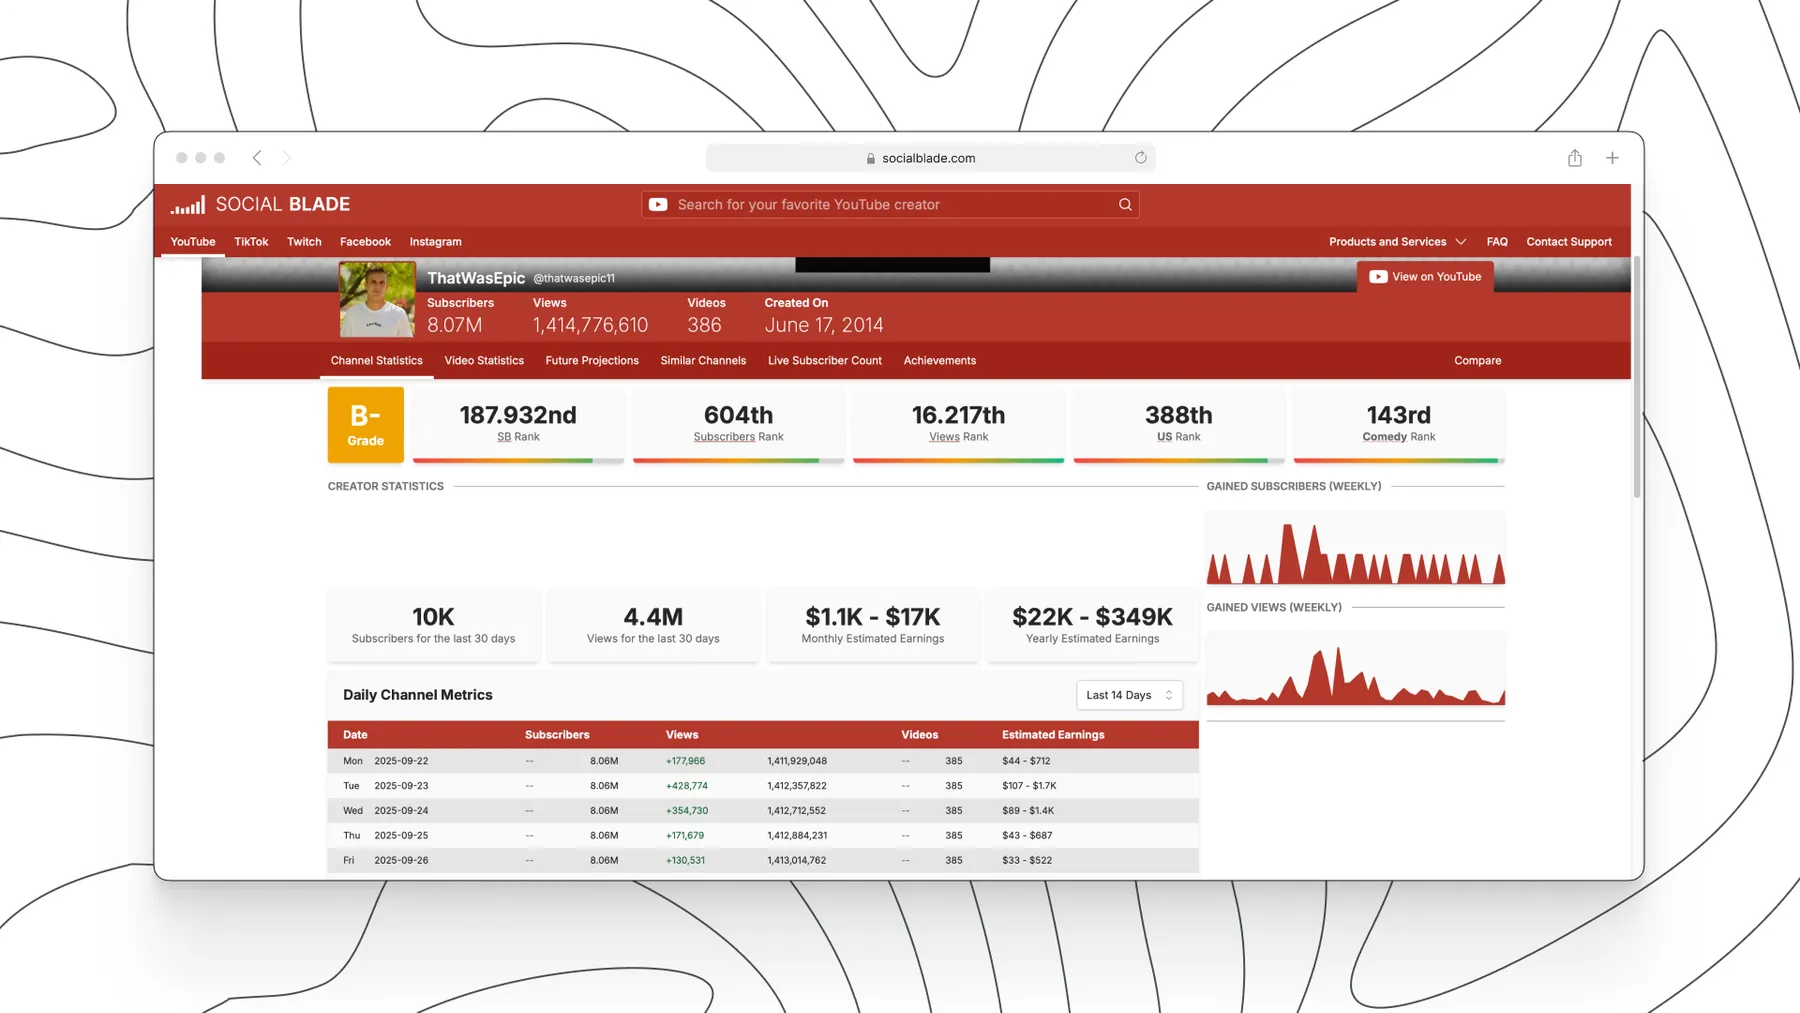Click the $107 - $1.7K earnings cell

click(x=1029, y=786)
